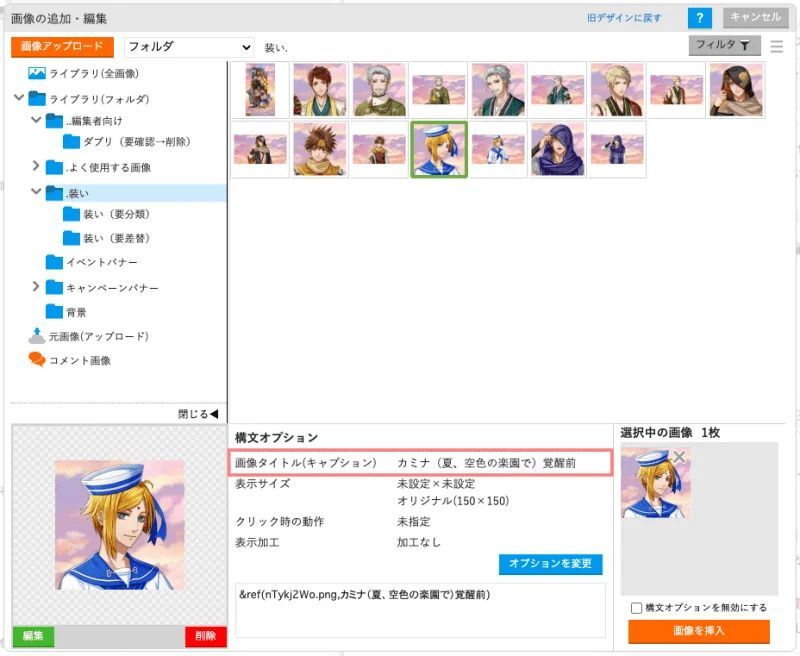Image resolution: width=800 pixels, height=656 pixels.
Task: Click the コメント画像 speech bubble icon
Action: coord(37,360)
